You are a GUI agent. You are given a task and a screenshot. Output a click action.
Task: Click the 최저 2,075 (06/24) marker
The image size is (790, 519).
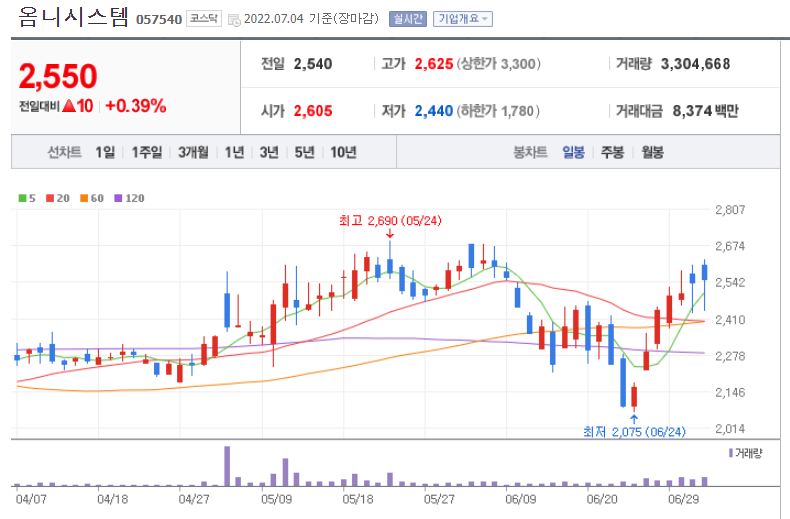click(x=634, y=432)
